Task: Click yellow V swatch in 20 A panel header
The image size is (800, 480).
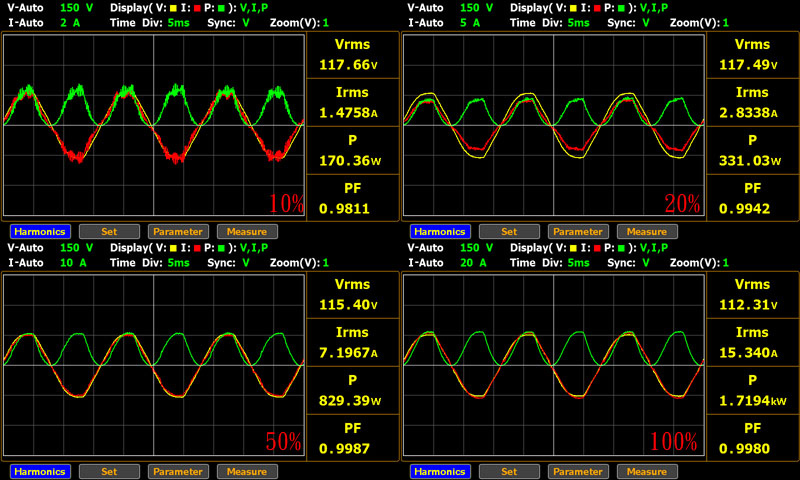Action: (x=573, y=248)
